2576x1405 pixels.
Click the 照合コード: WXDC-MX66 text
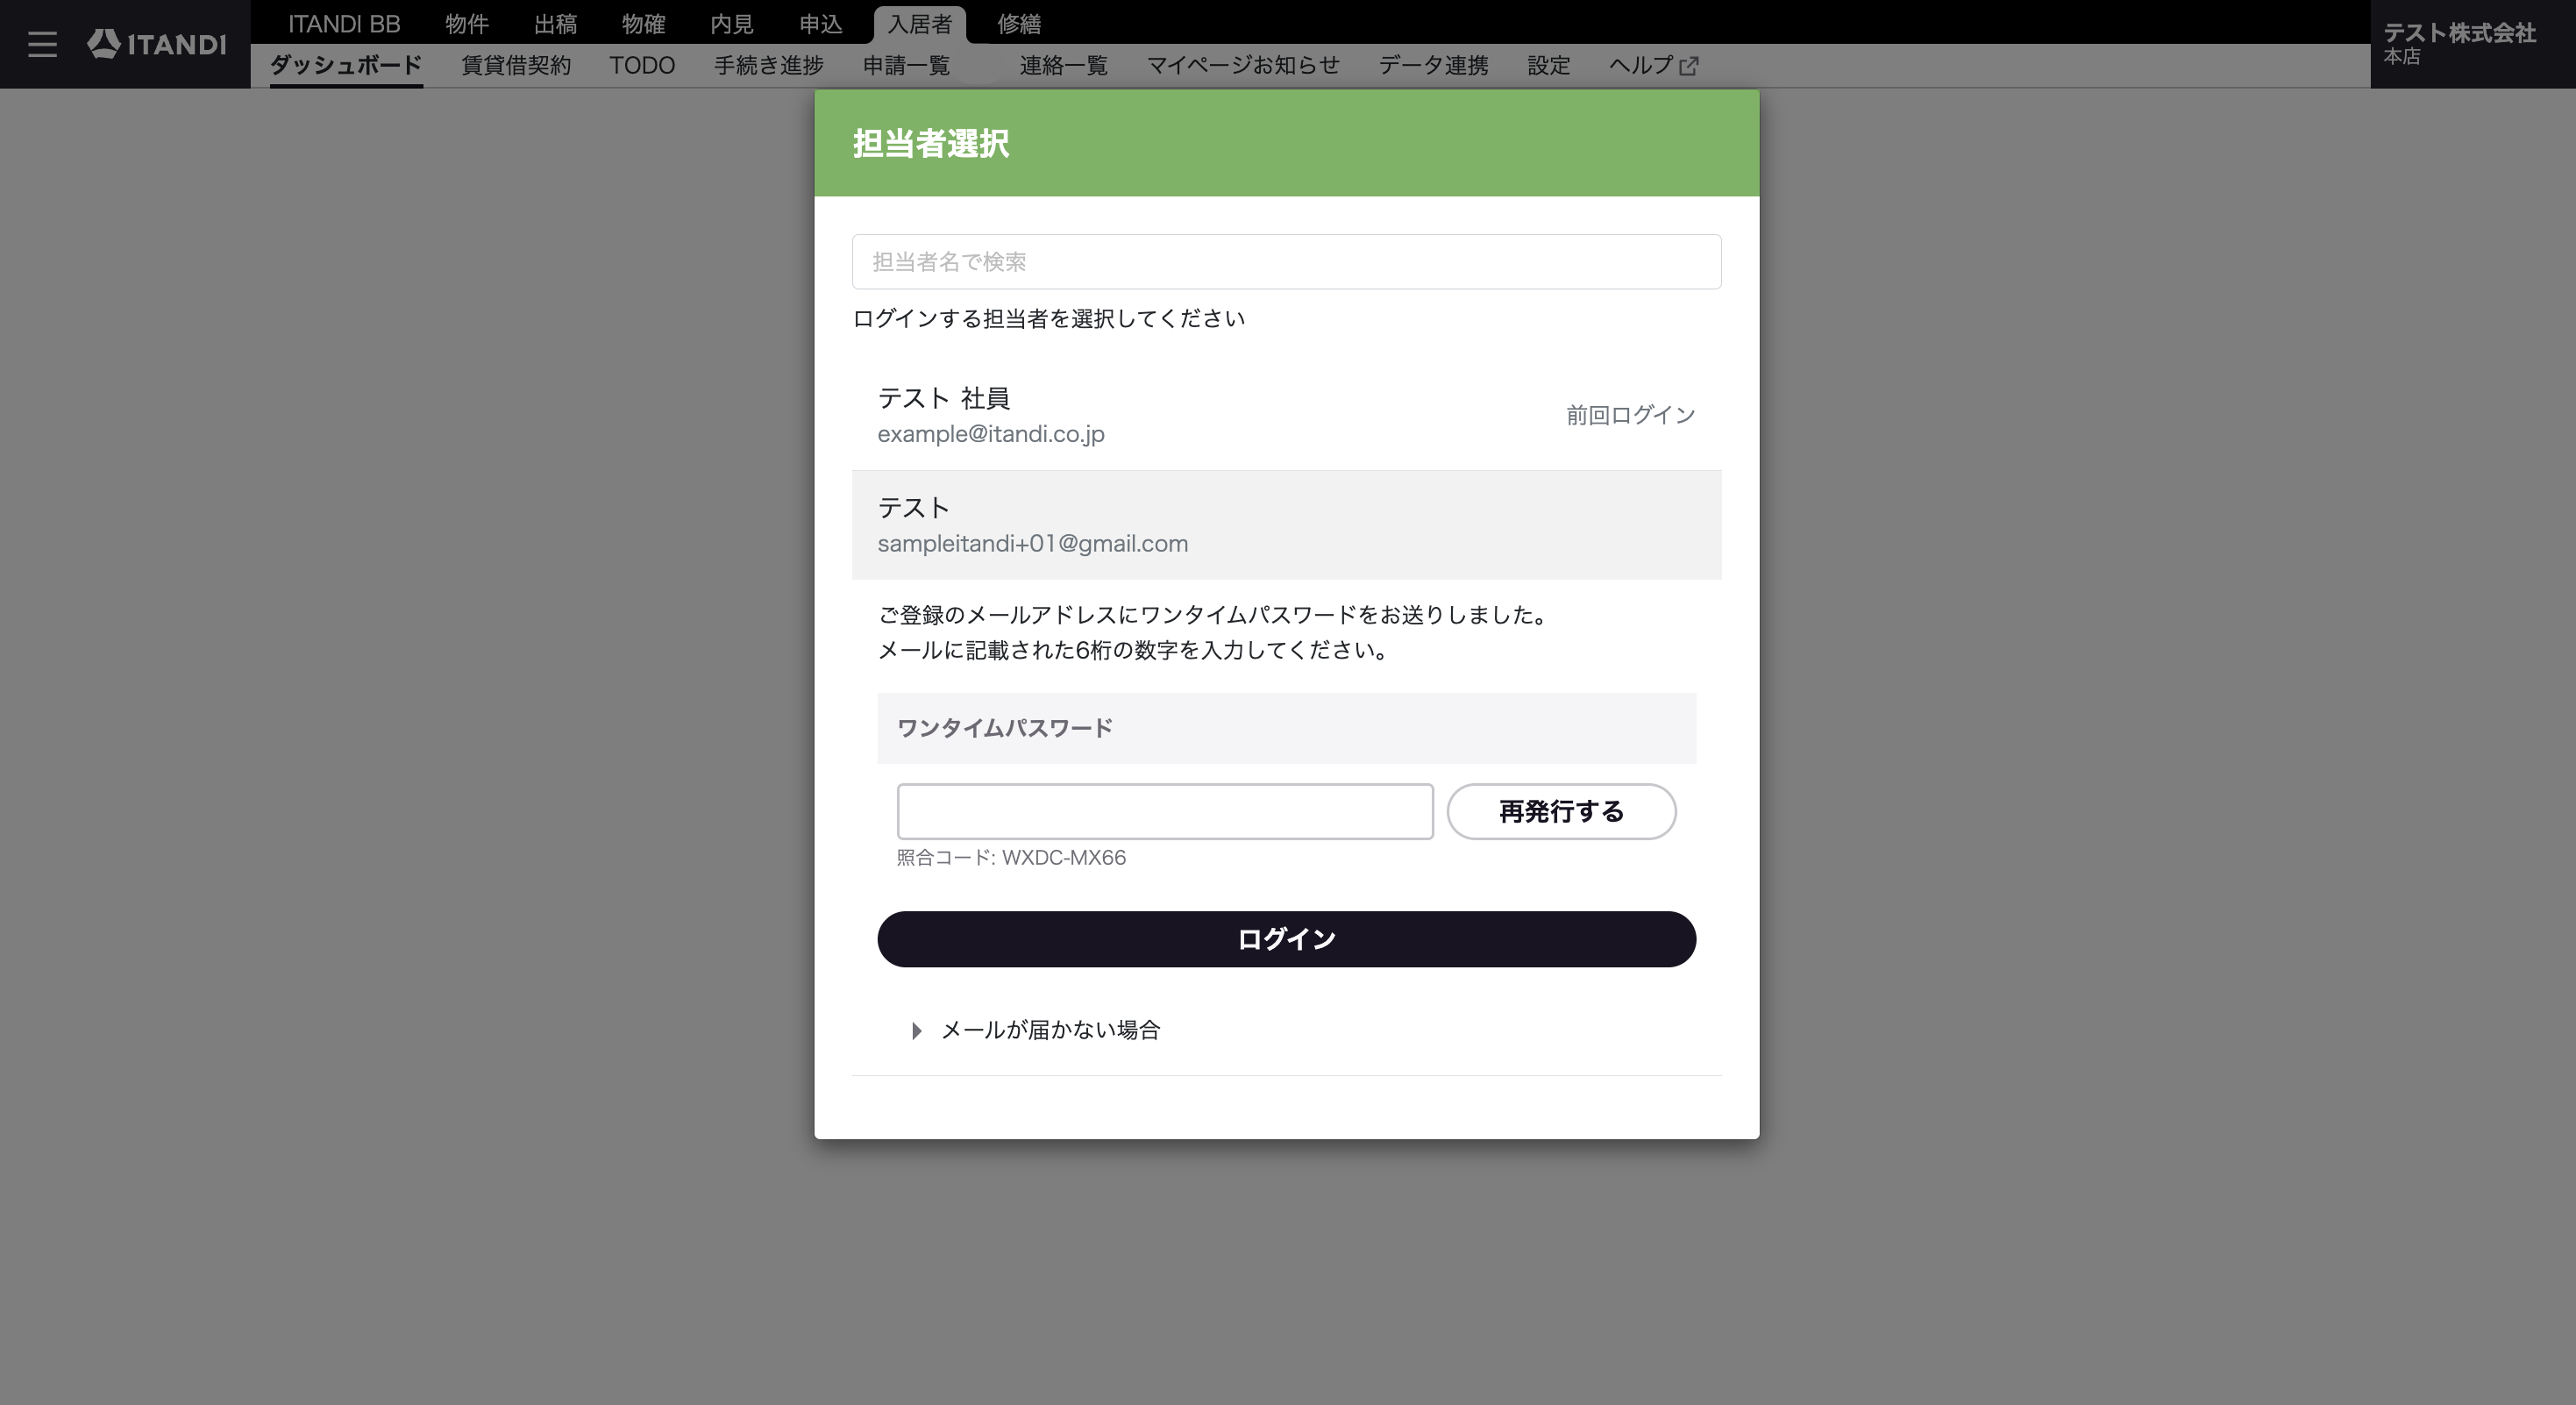pyautogui.click(x=1011, y=858)
